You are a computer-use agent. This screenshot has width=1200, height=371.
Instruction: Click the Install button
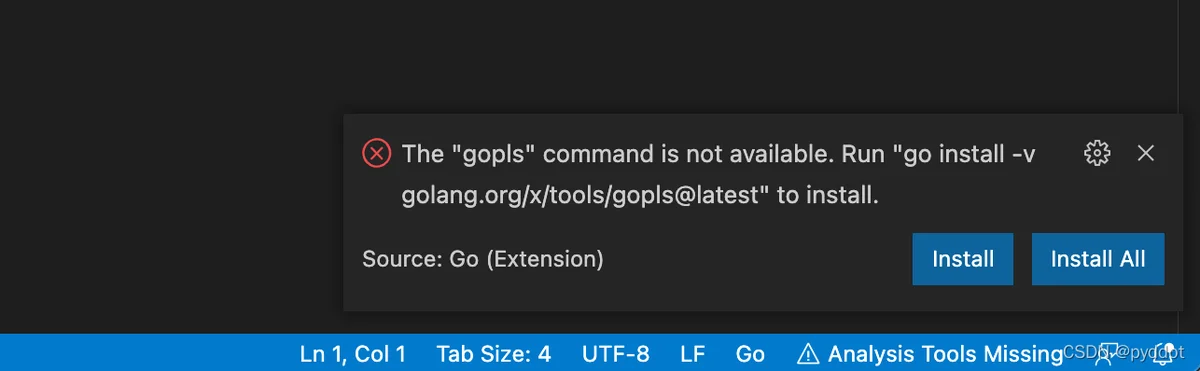click(963, 259)
